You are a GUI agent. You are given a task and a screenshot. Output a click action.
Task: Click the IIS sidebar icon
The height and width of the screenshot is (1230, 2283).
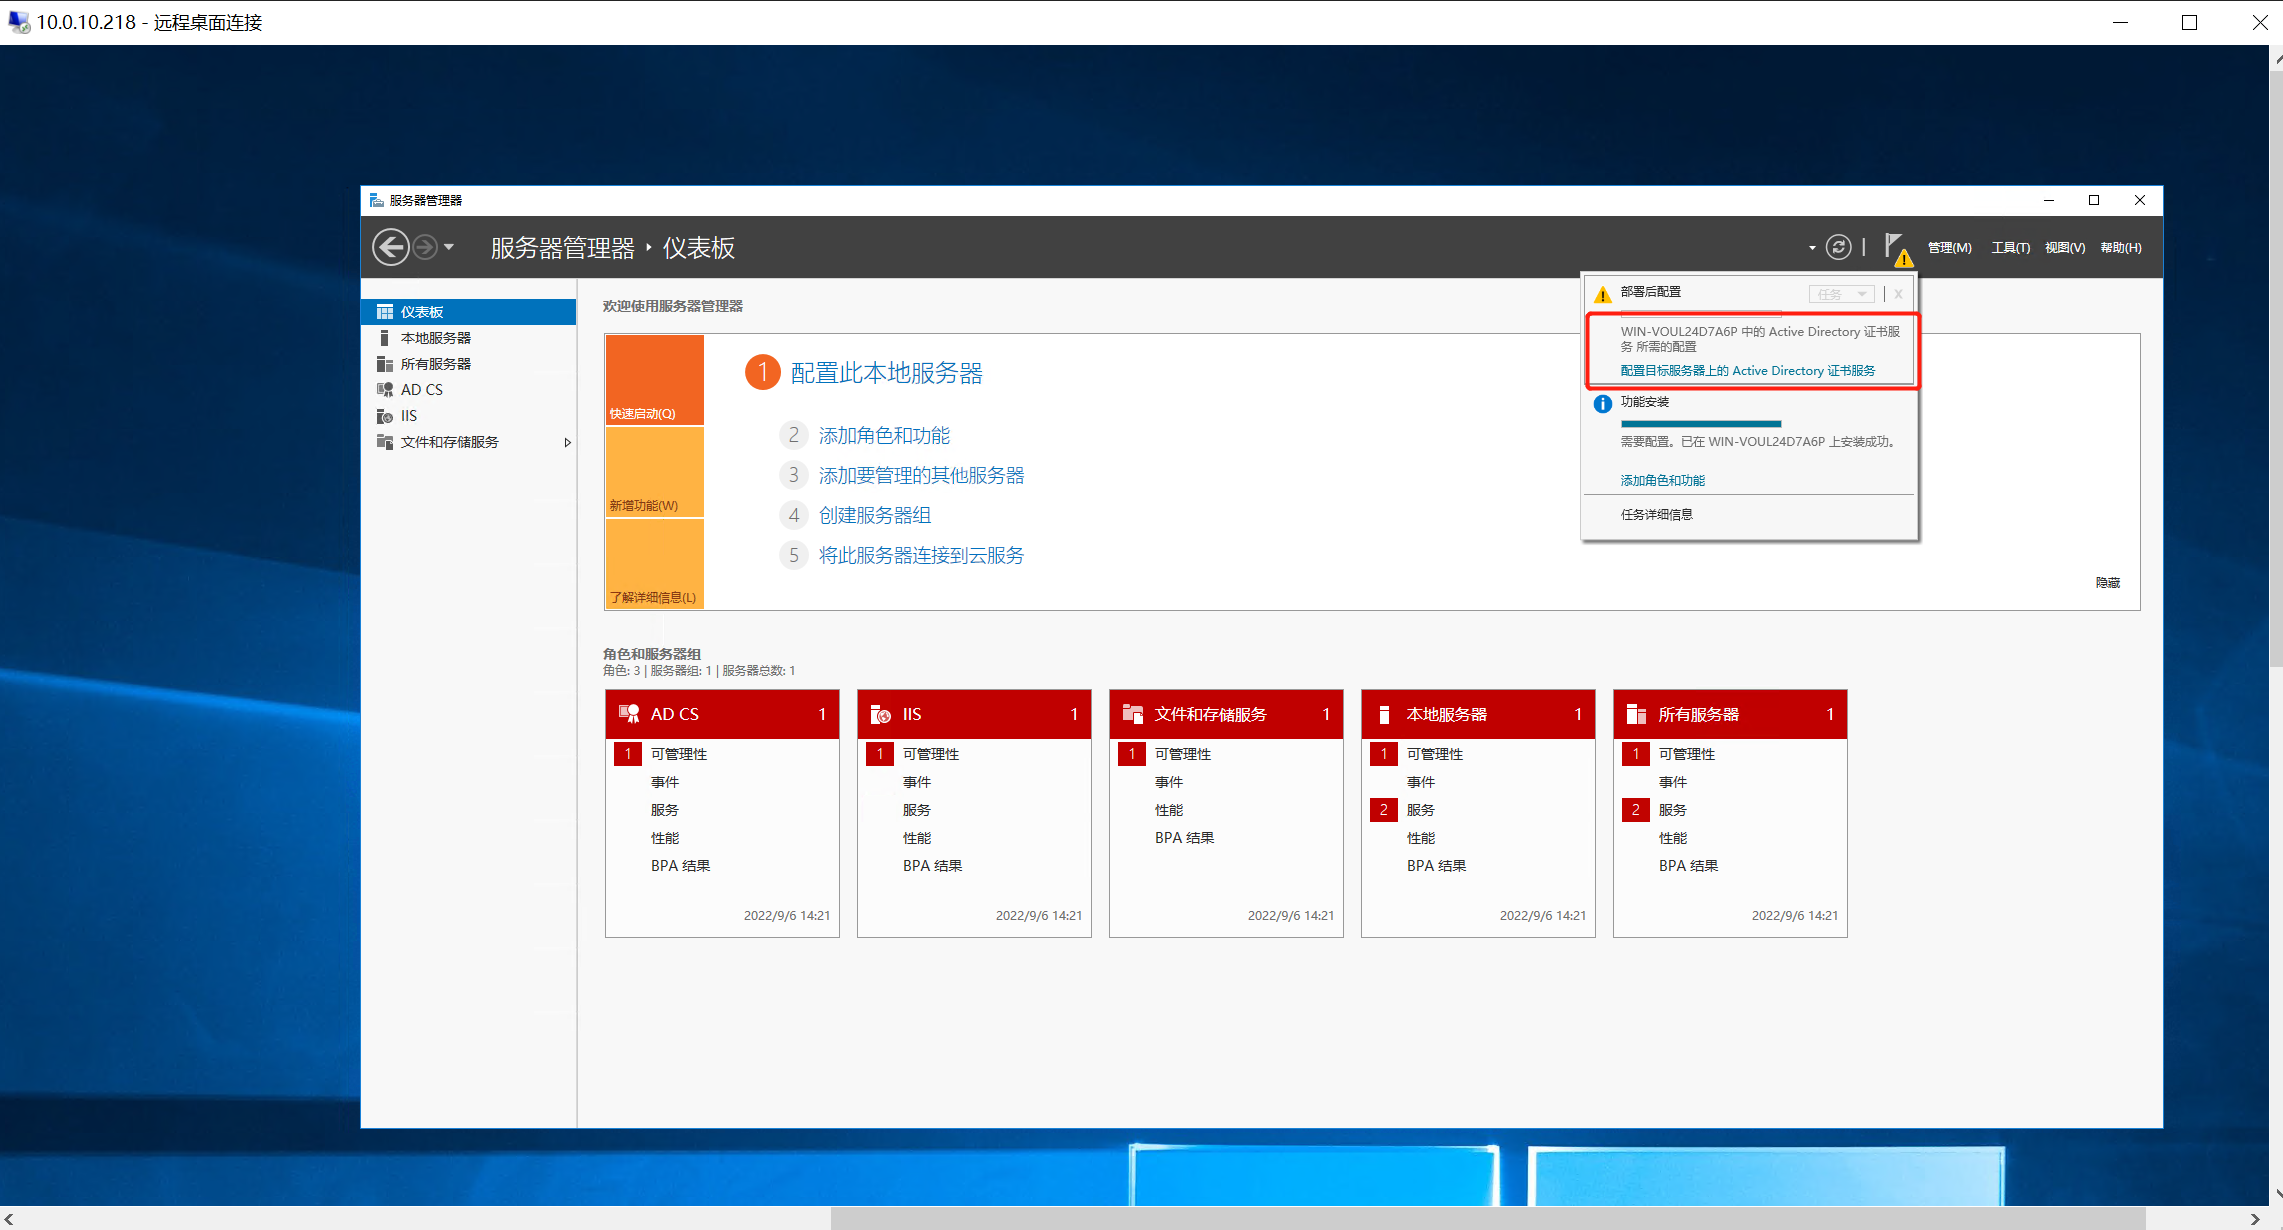pos(385,416)
